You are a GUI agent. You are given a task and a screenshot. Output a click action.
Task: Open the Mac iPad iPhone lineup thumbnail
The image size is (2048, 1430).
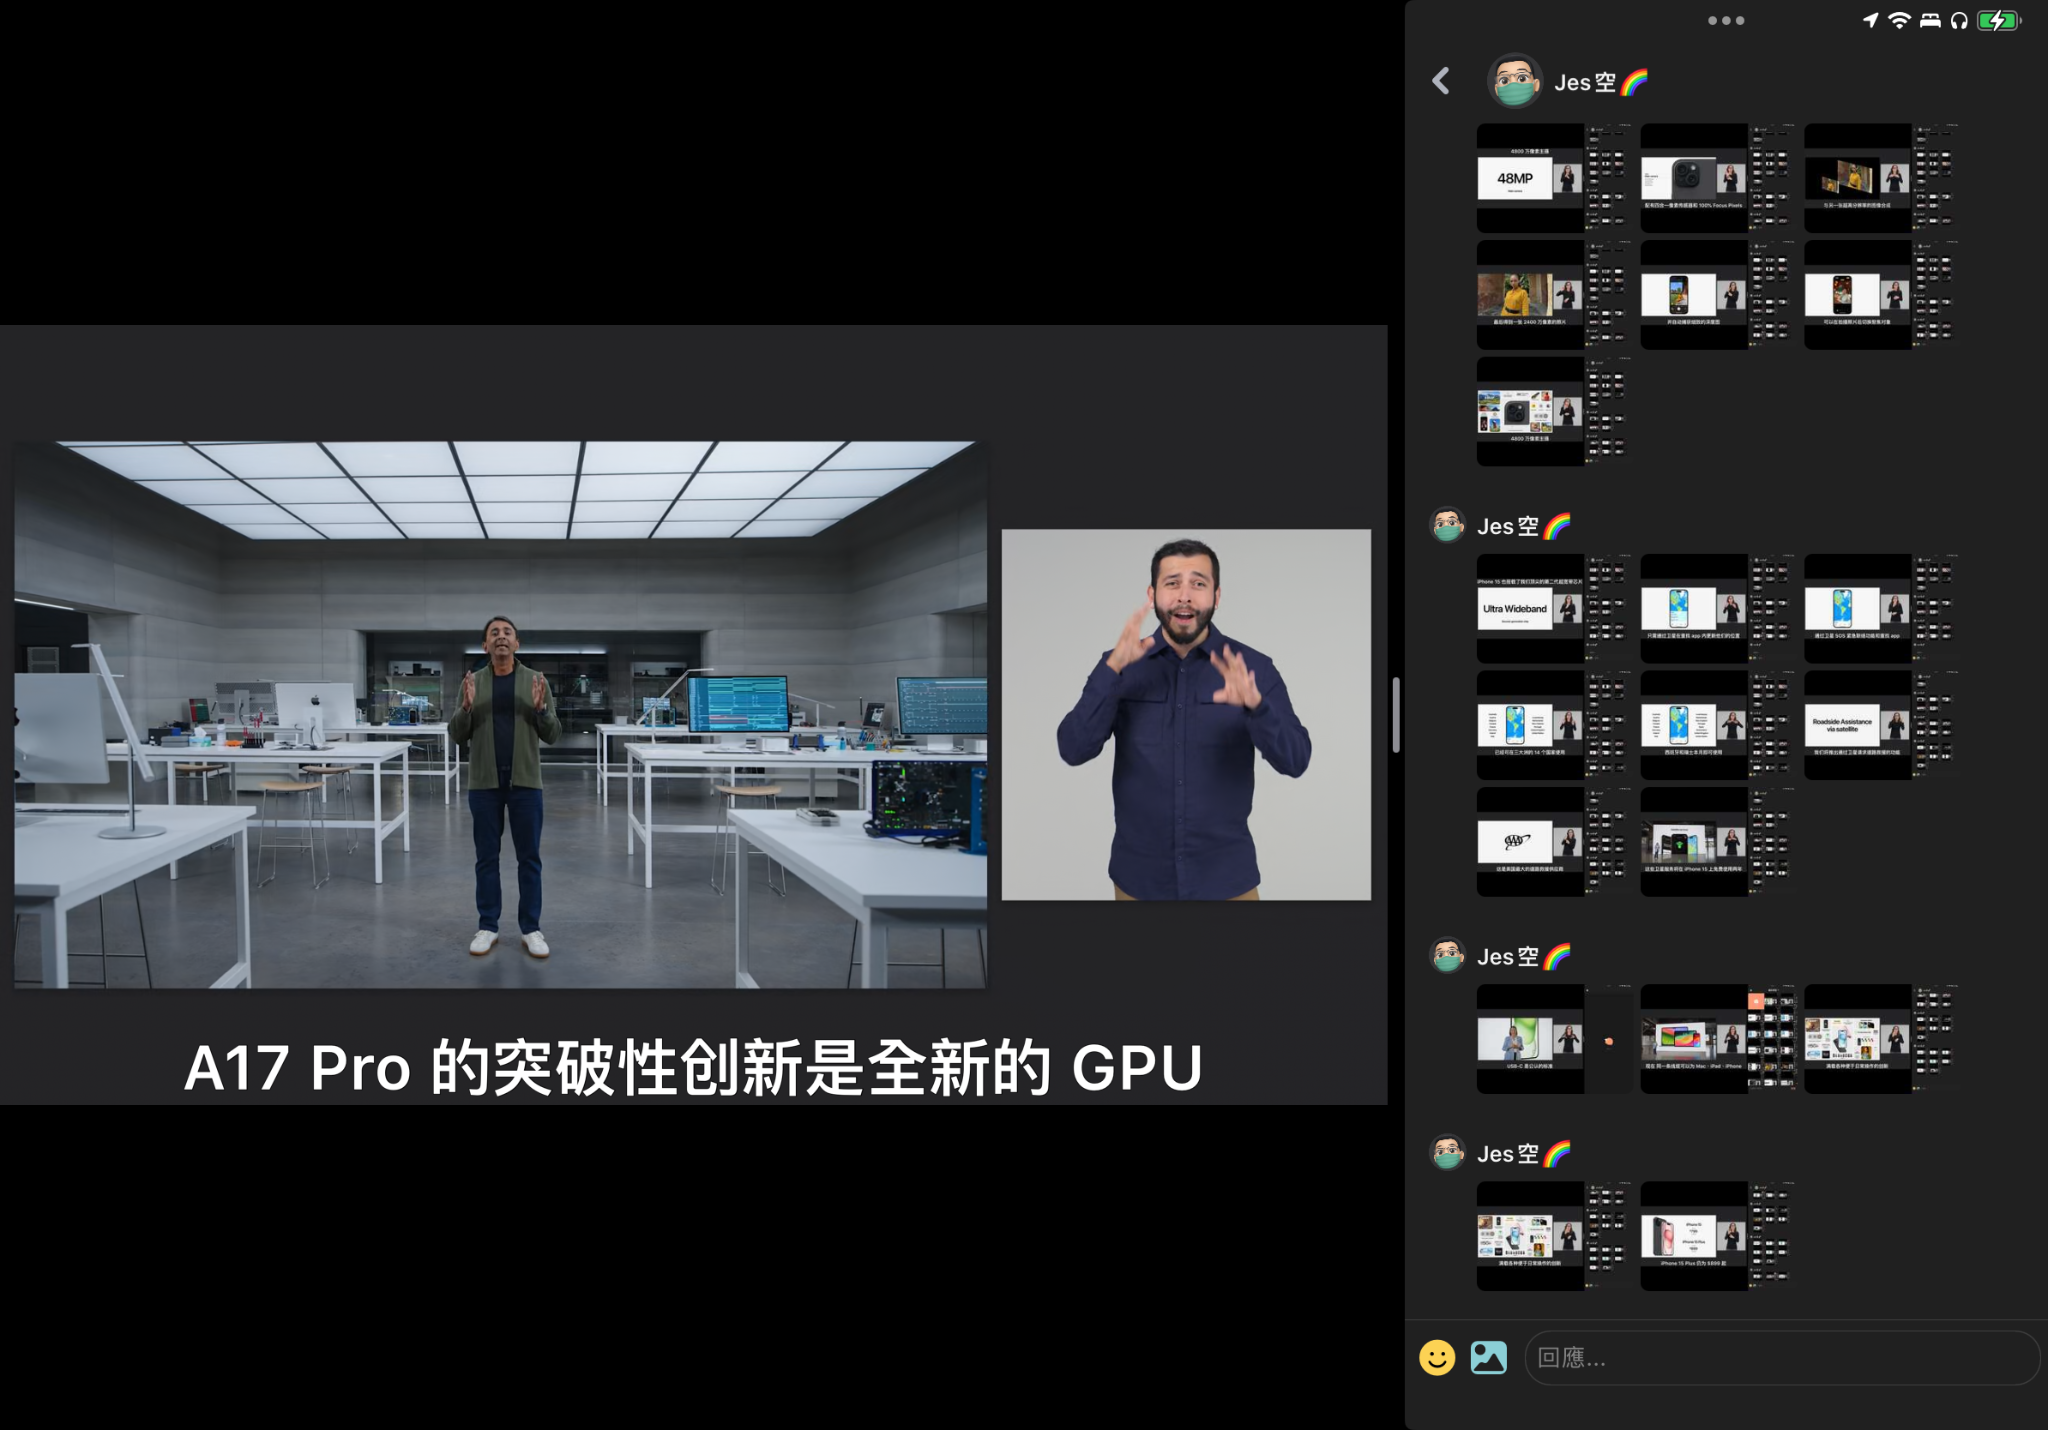[1717, 1039]
